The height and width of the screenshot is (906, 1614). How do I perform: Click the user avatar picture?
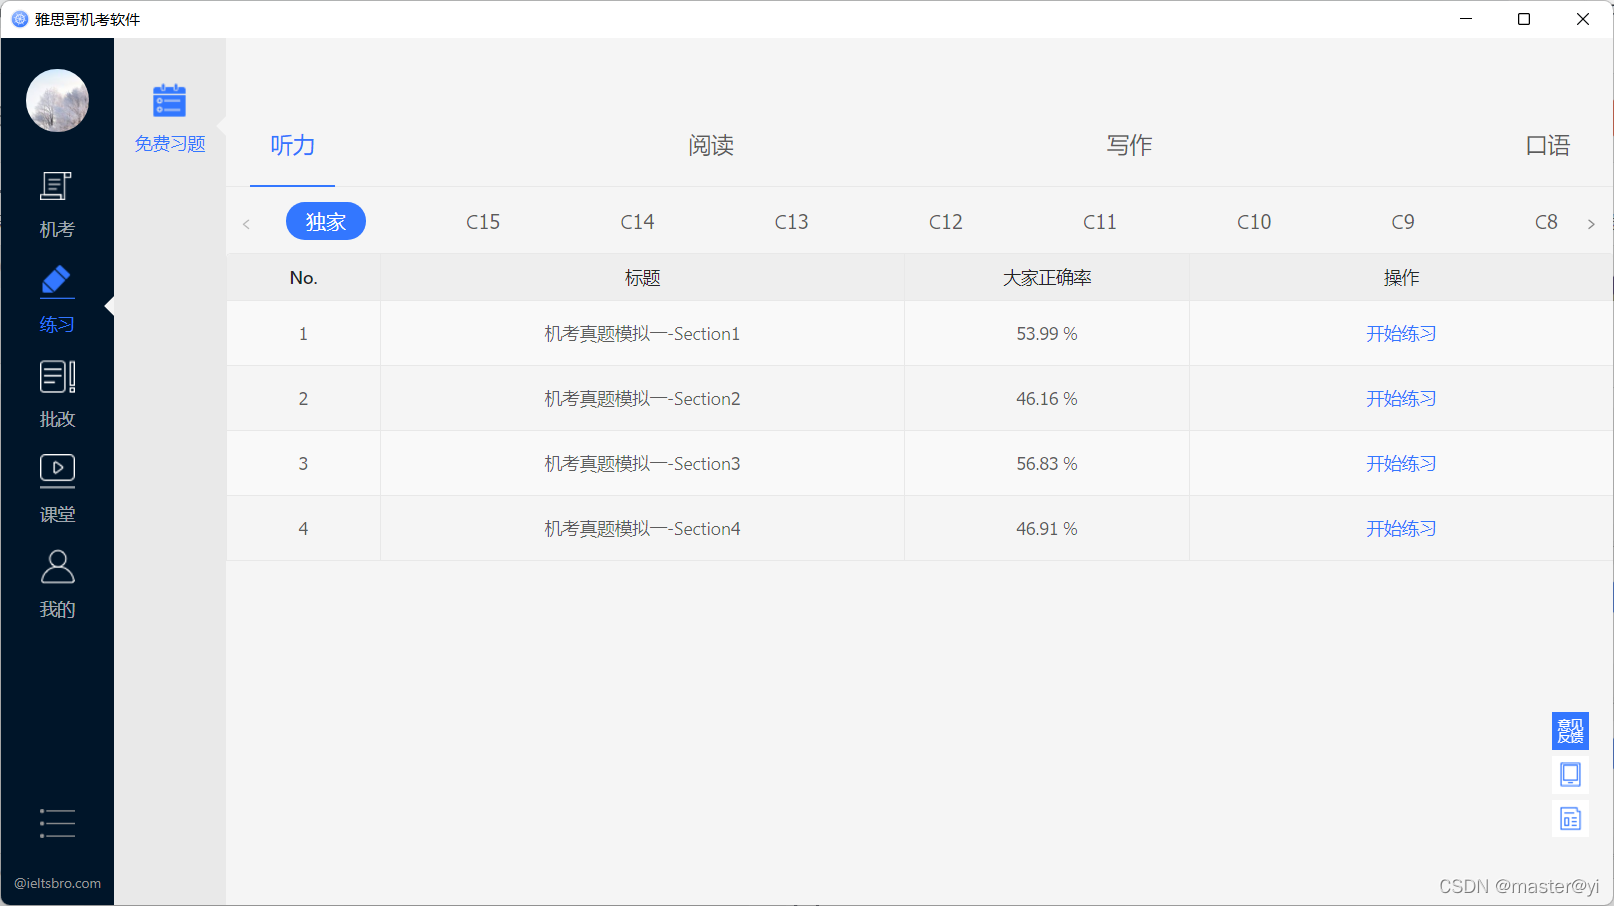57,100
